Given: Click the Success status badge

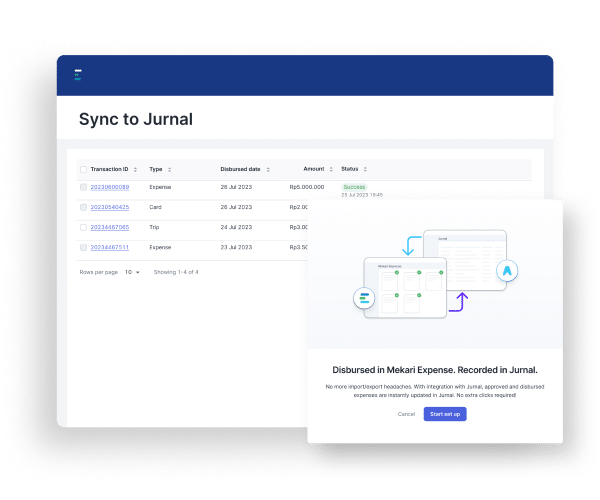Looking at the screenshot, I should [354, 187].
